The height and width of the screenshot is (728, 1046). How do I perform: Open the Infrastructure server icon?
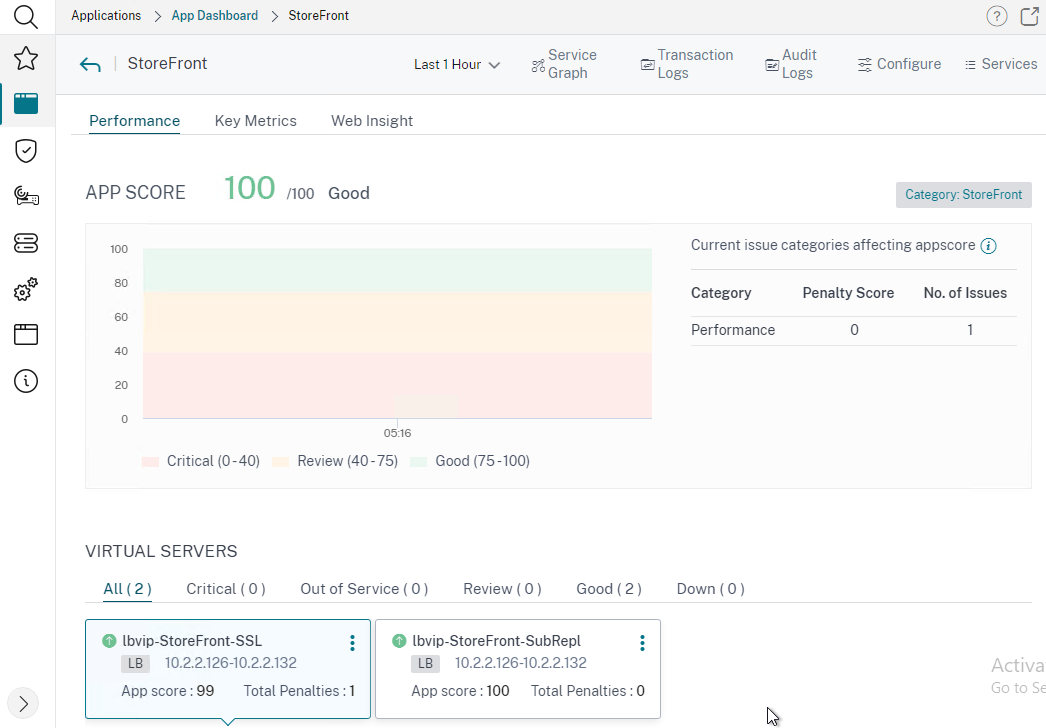26,244
